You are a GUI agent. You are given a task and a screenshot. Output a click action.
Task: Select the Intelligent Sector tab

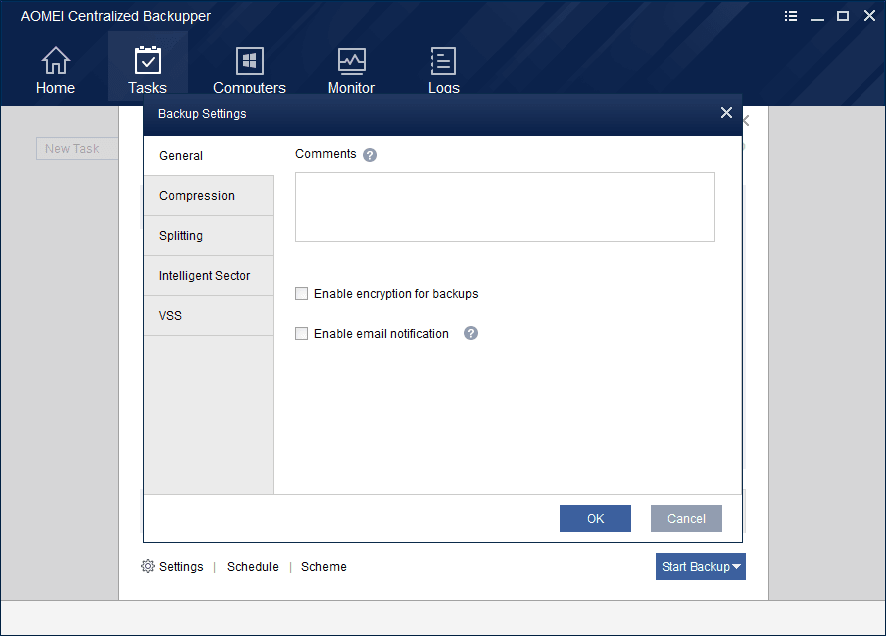point(209,276)
